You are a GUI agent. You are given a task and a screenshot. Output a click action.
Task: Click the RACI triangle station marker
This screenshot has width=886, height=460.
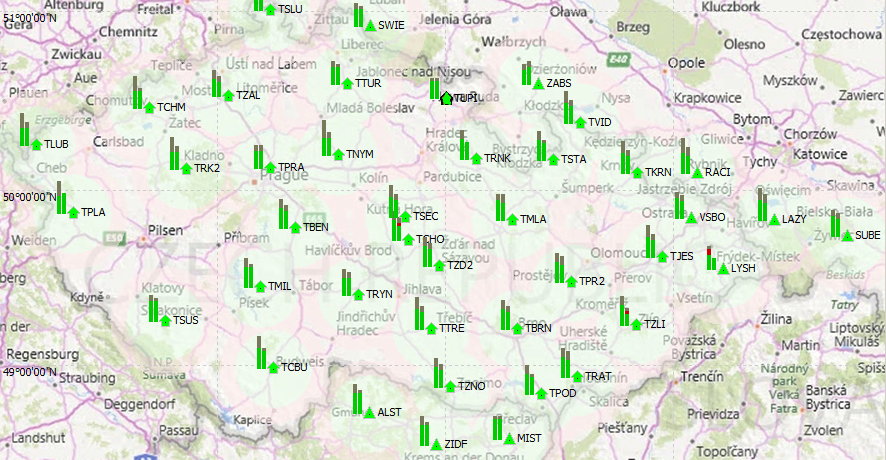697,173
